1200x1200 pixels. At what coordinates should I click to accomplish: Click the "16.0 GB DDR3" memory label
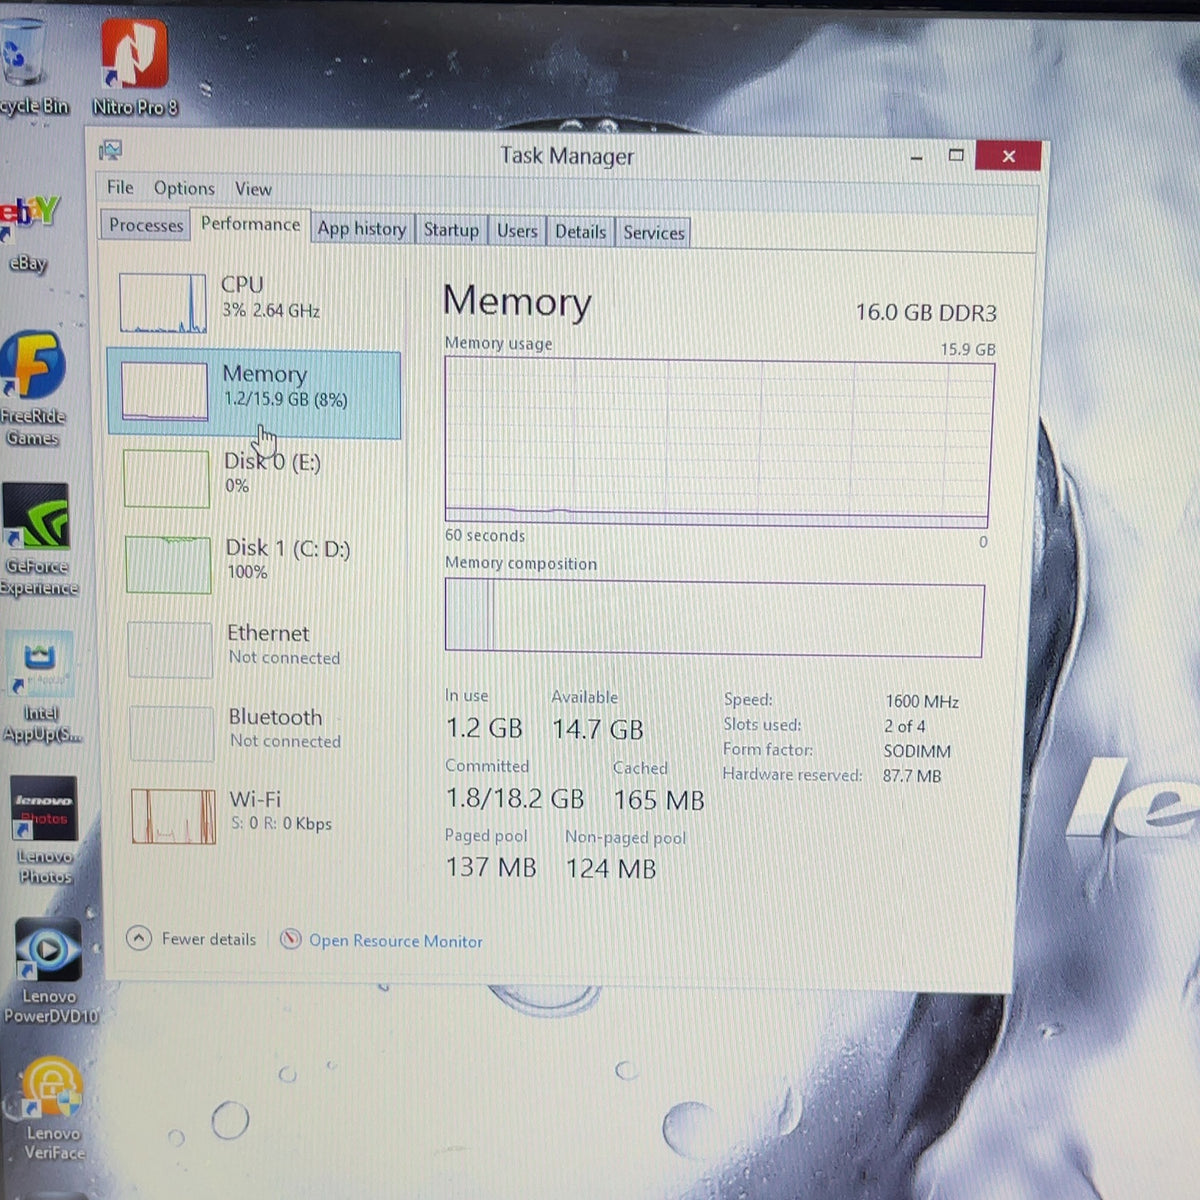coord(926,313)
